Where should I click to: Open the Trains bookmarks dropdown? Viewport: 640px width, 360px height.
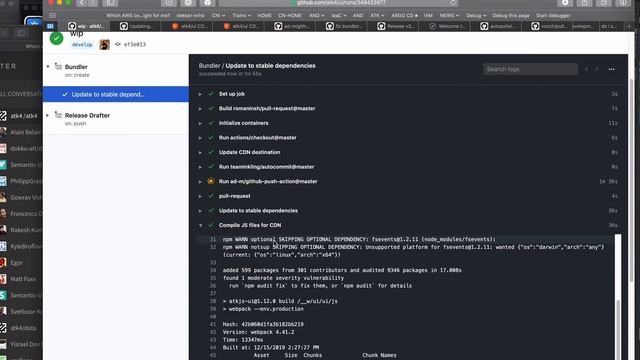[x=241, y=16]
